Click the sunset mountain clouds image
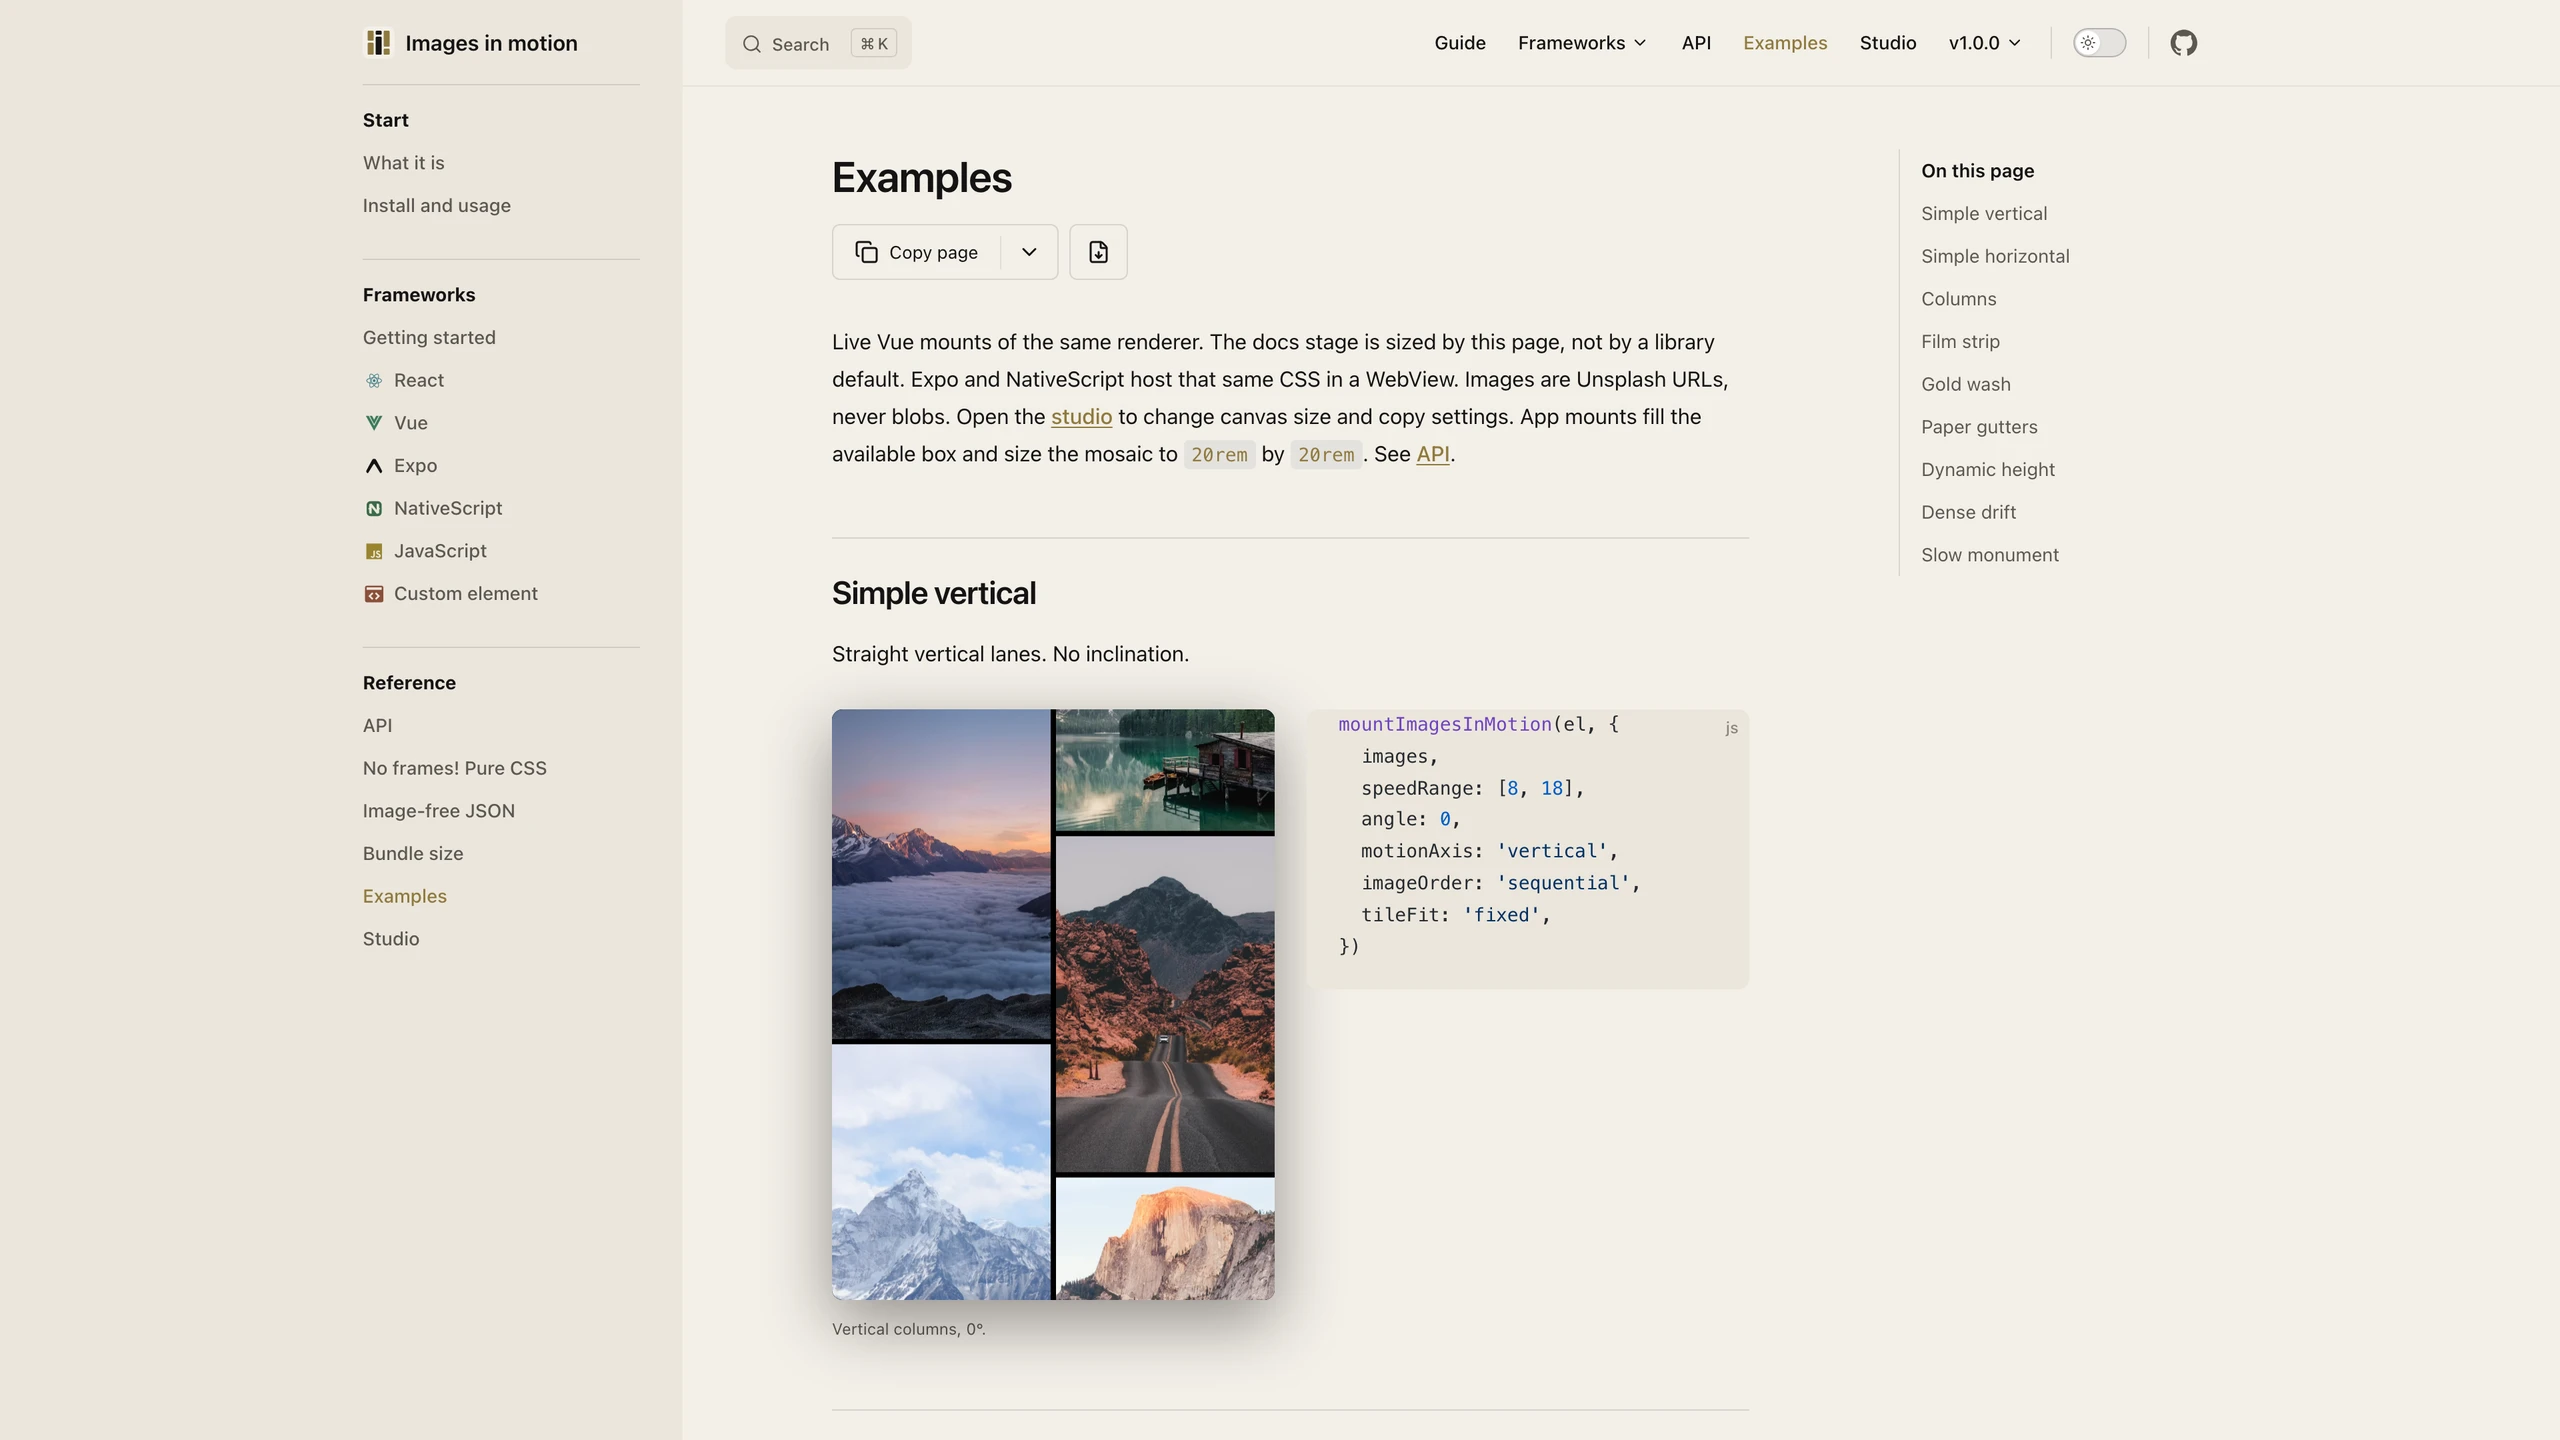The width and height of the screenshot is (2560, 1440). coord(941,874)
